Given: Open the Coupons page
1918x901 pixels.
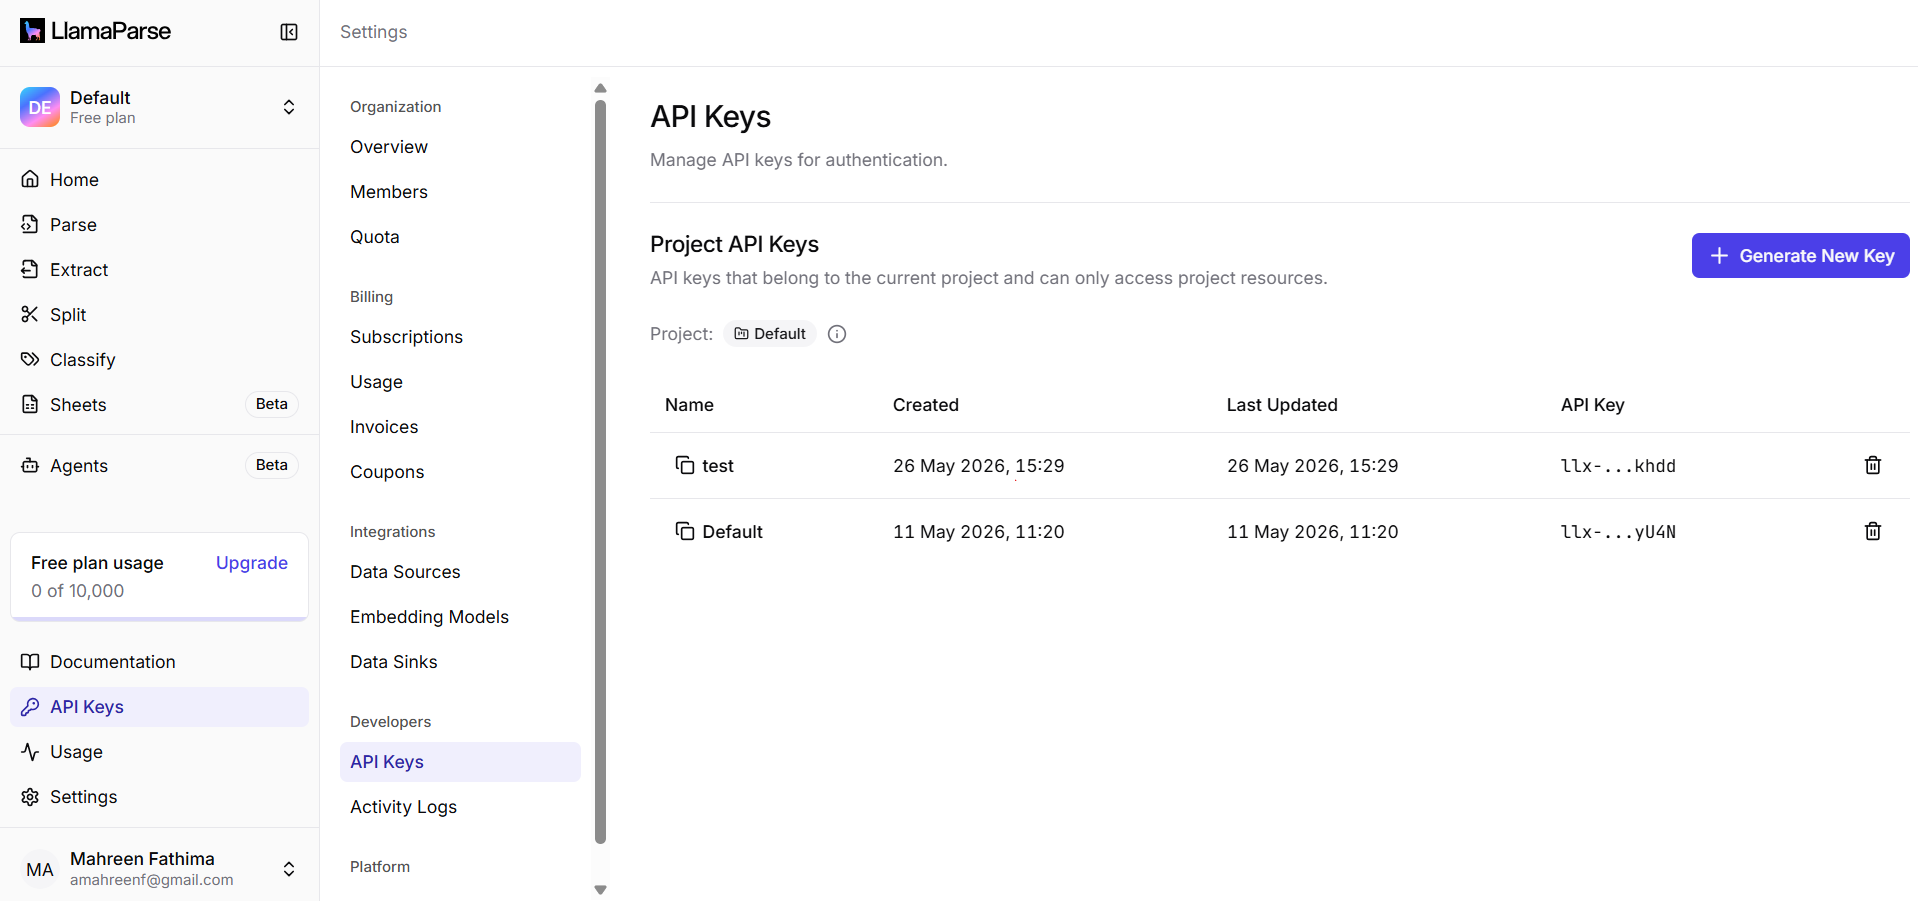Looking at the screenshot, I should point(387,472).
